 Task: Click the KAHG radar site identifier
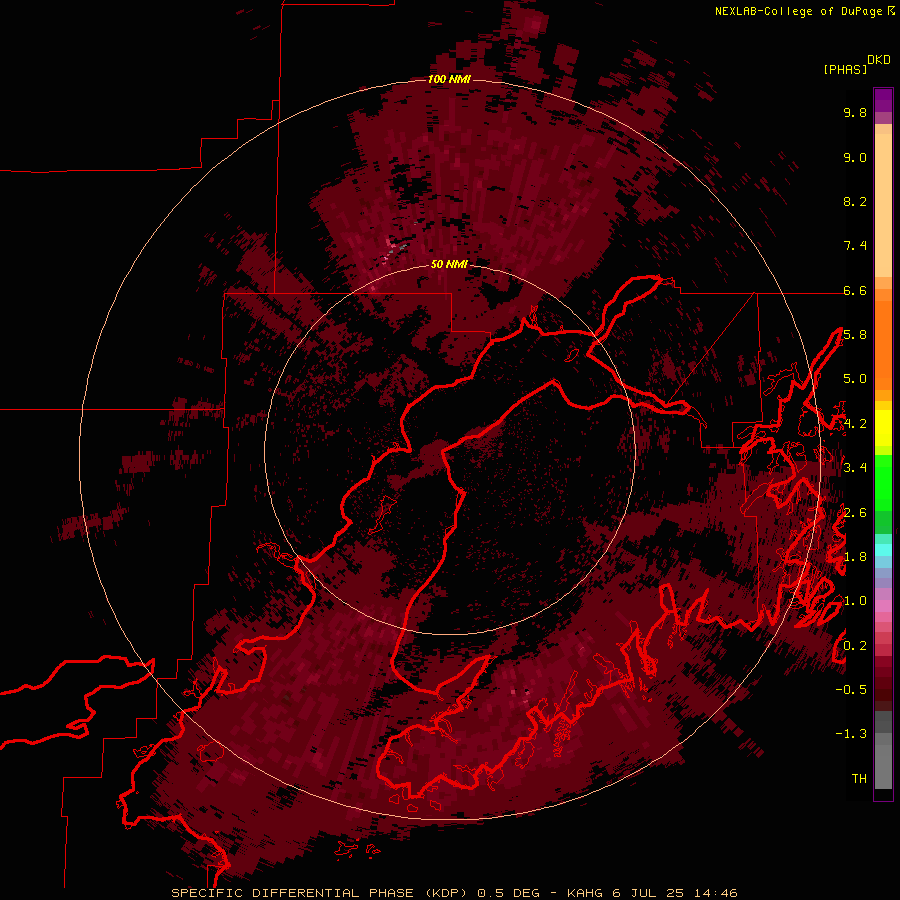point(585,893)
